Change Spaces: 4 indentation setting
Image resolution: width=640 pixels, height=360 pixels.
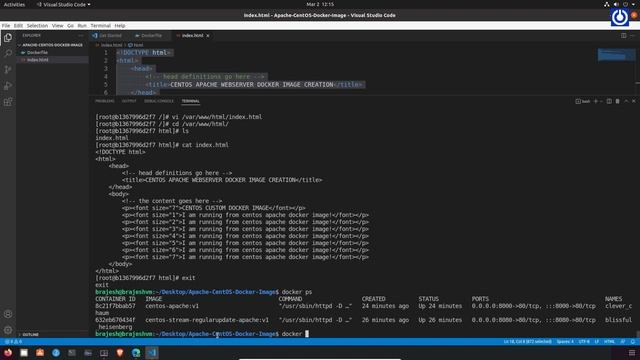[565, 342]
